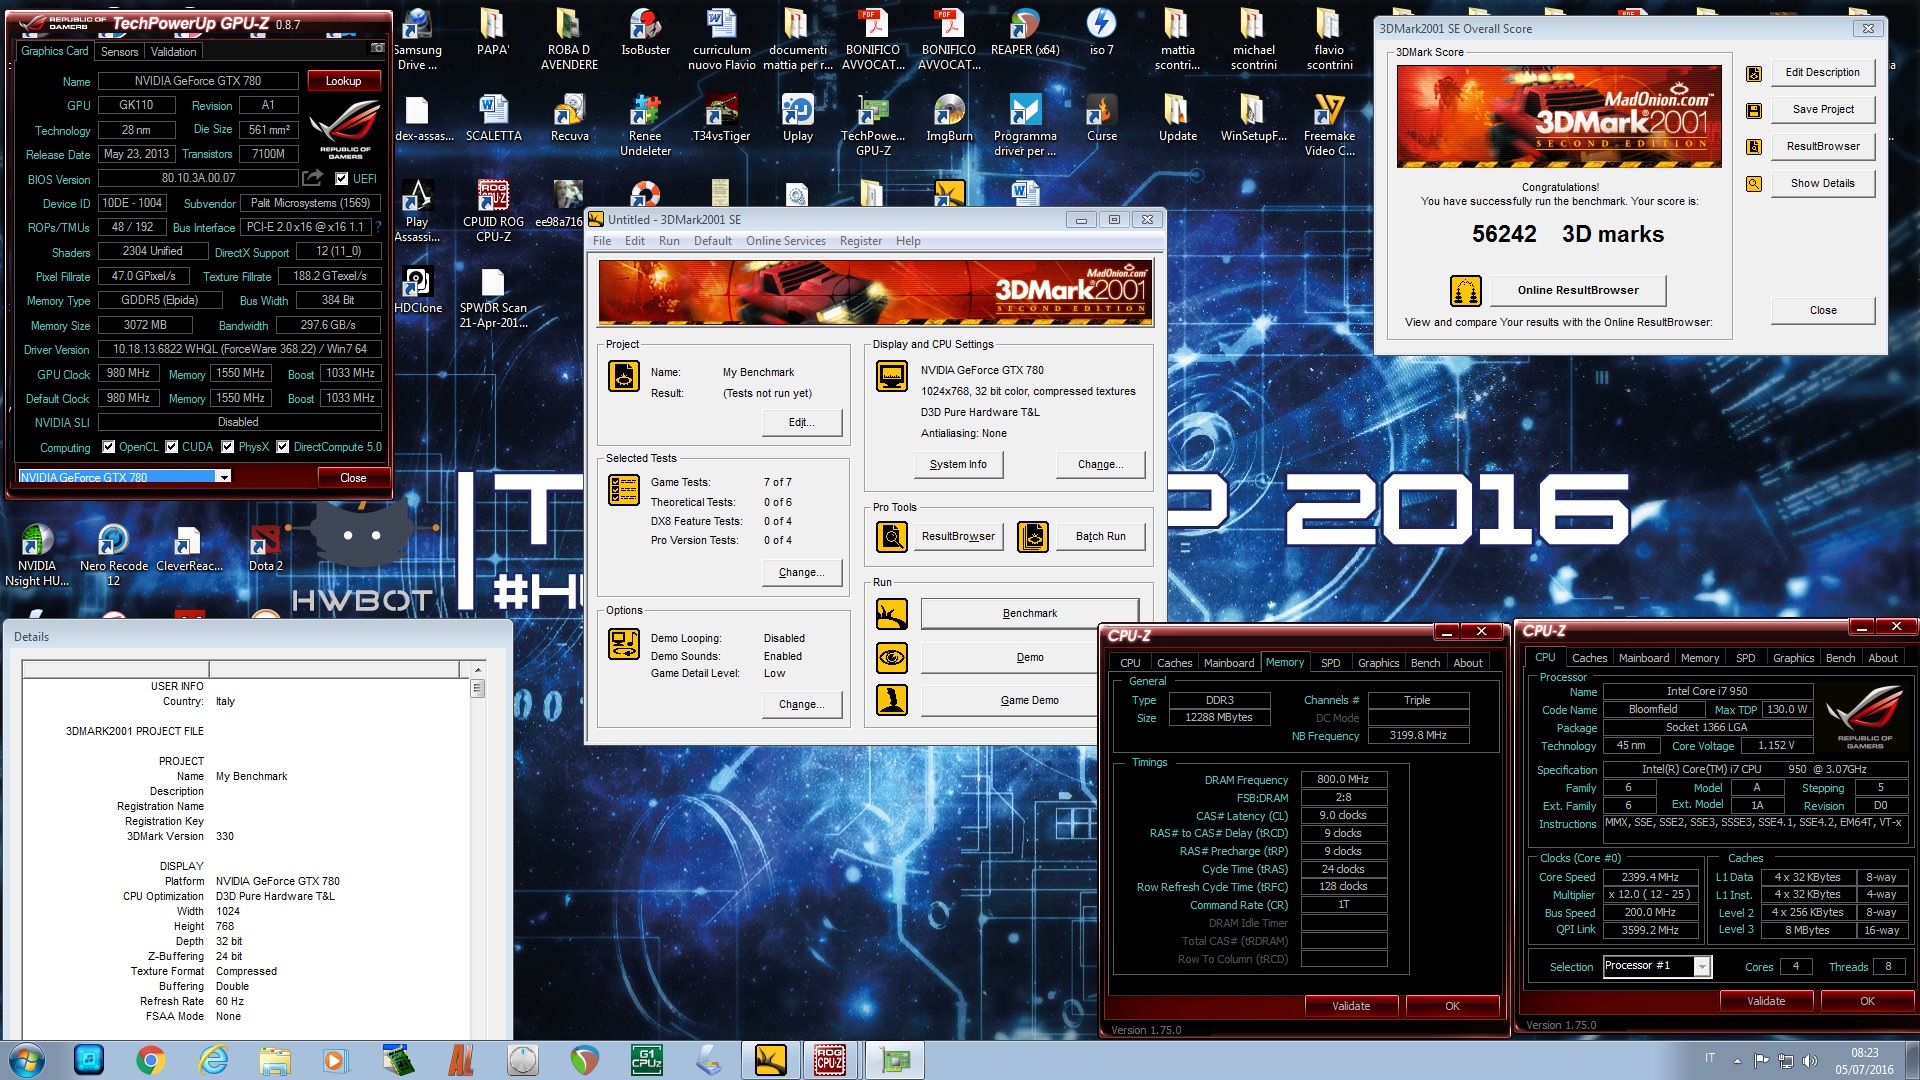This screenshot has height=1080, width=1920.
Task: Open HDClone desktop shortcut
Action: tap(418, 290)
